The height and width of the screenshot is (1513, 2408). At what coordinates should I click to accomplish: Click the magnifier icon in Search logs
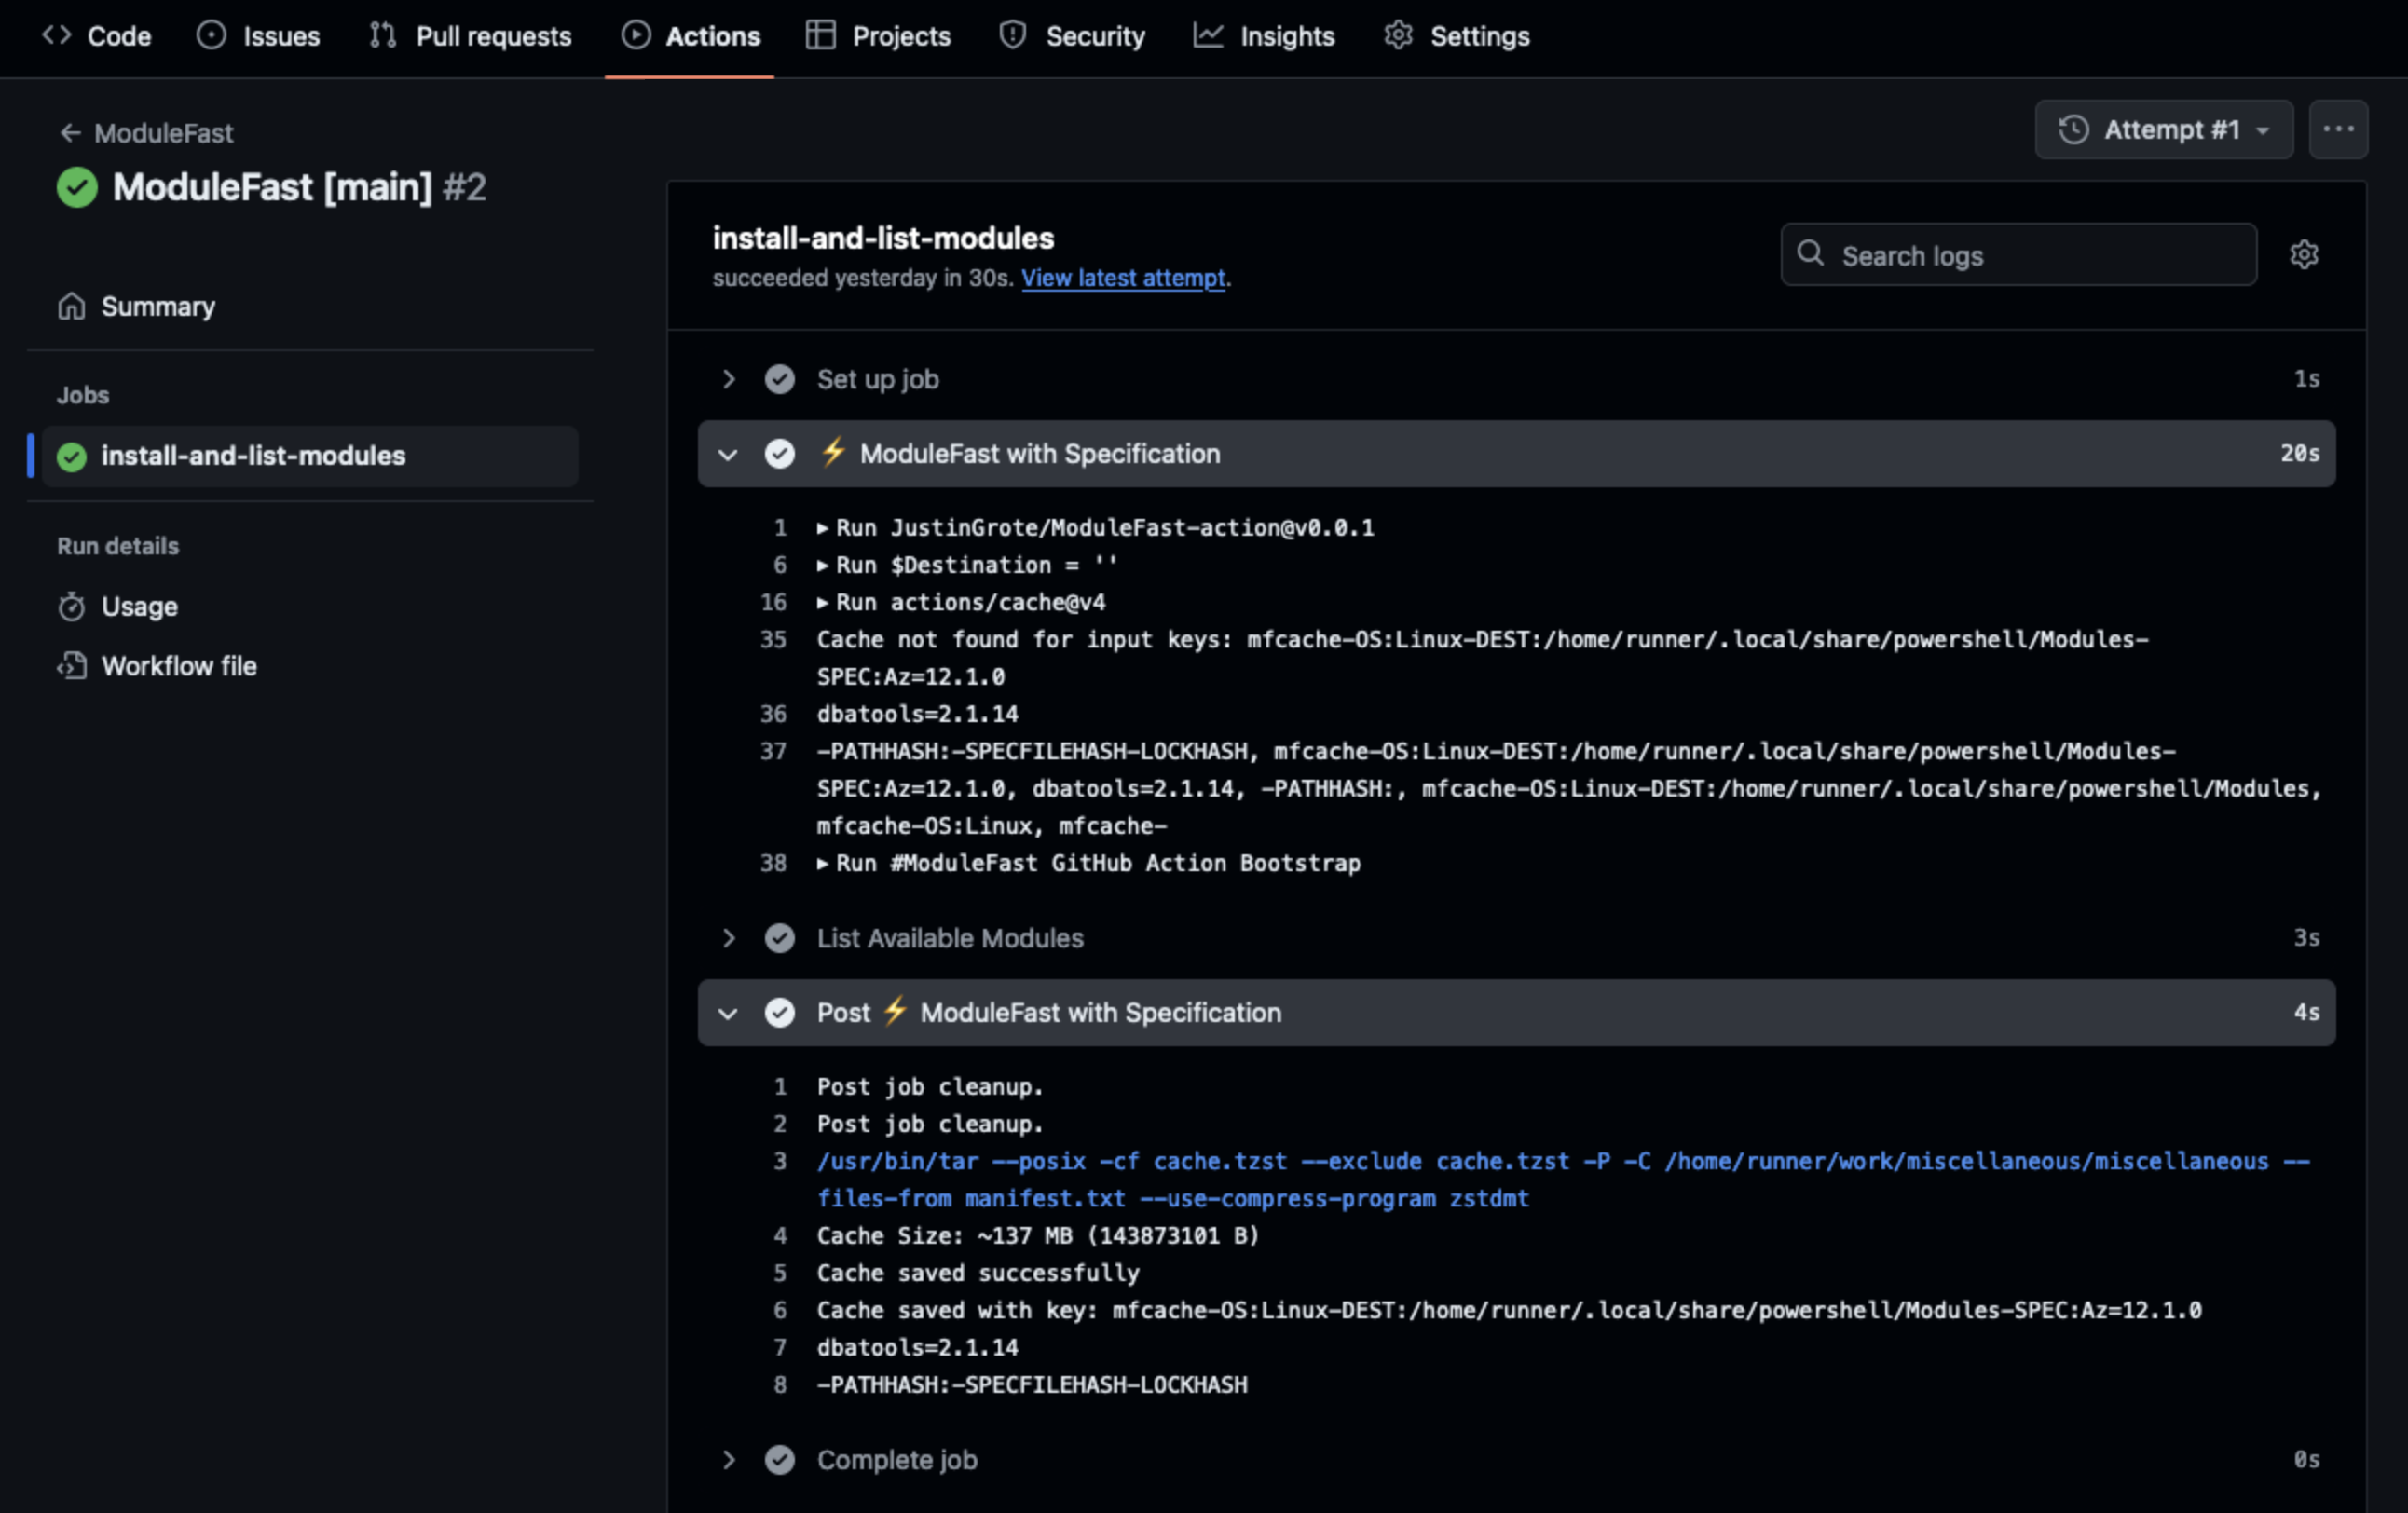tap(1810, 253)
